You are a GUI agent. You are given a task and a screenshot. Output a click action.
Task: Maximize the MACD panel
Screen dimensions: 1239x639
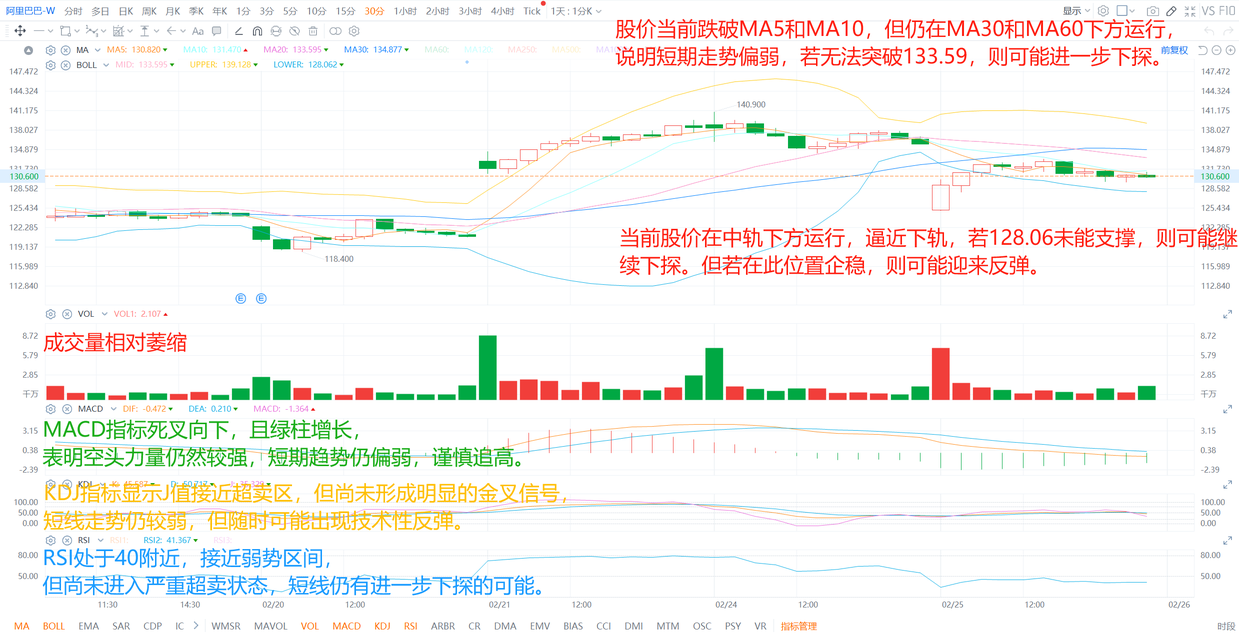[x=1227, y=409]
